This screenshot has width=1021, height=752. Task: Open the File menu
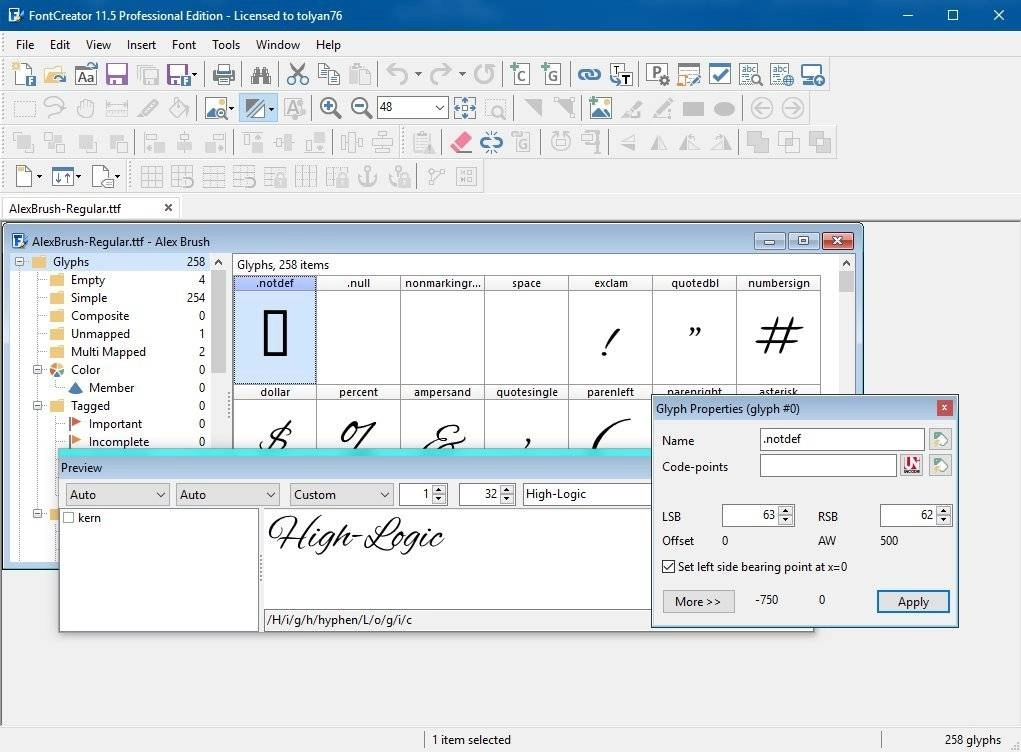25,45
